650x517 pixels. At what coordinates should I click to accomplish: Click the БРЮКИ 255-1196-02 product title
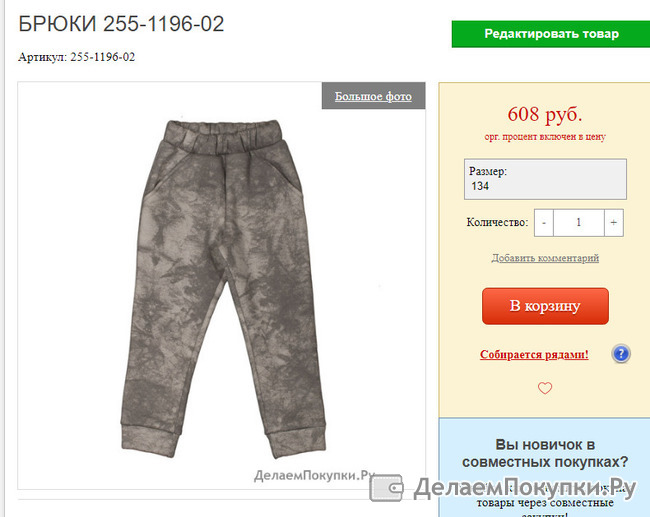click(121, 24)
